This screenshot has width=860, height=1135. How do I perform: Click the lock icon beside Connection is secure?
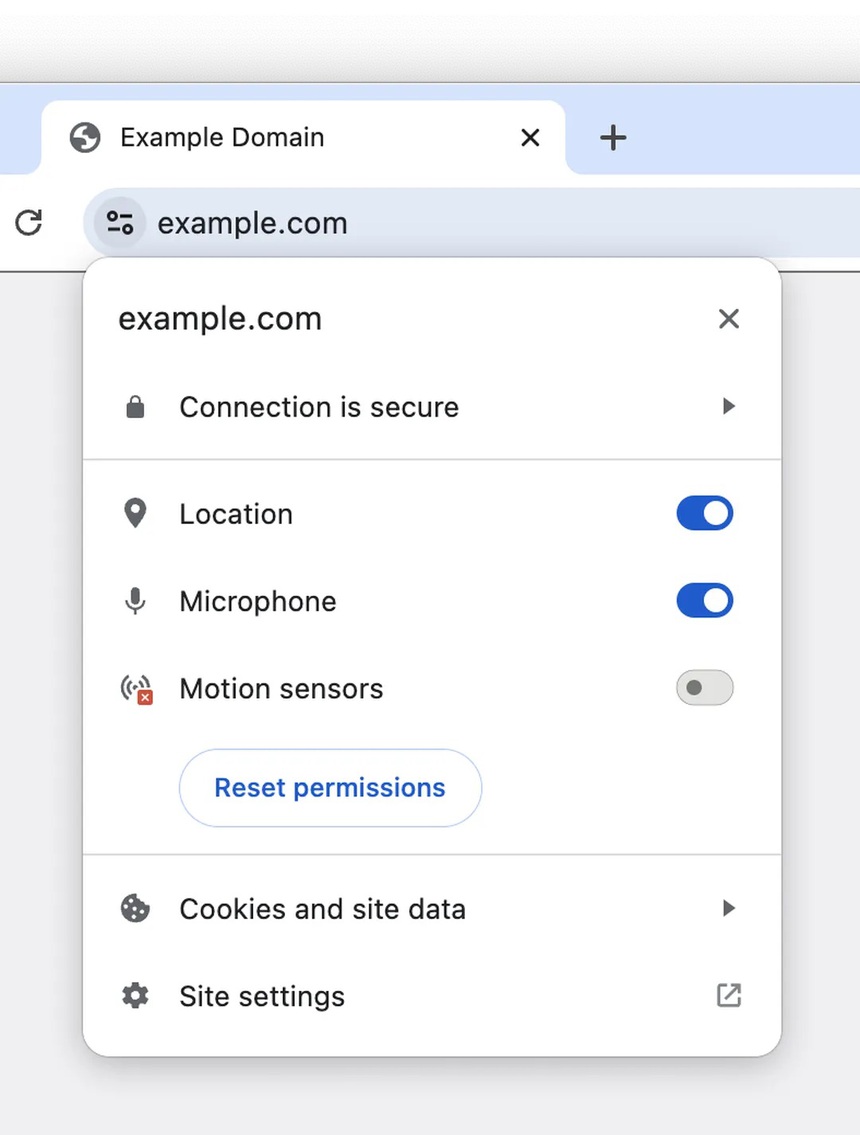pyautogui.click(x=135, y=407)
